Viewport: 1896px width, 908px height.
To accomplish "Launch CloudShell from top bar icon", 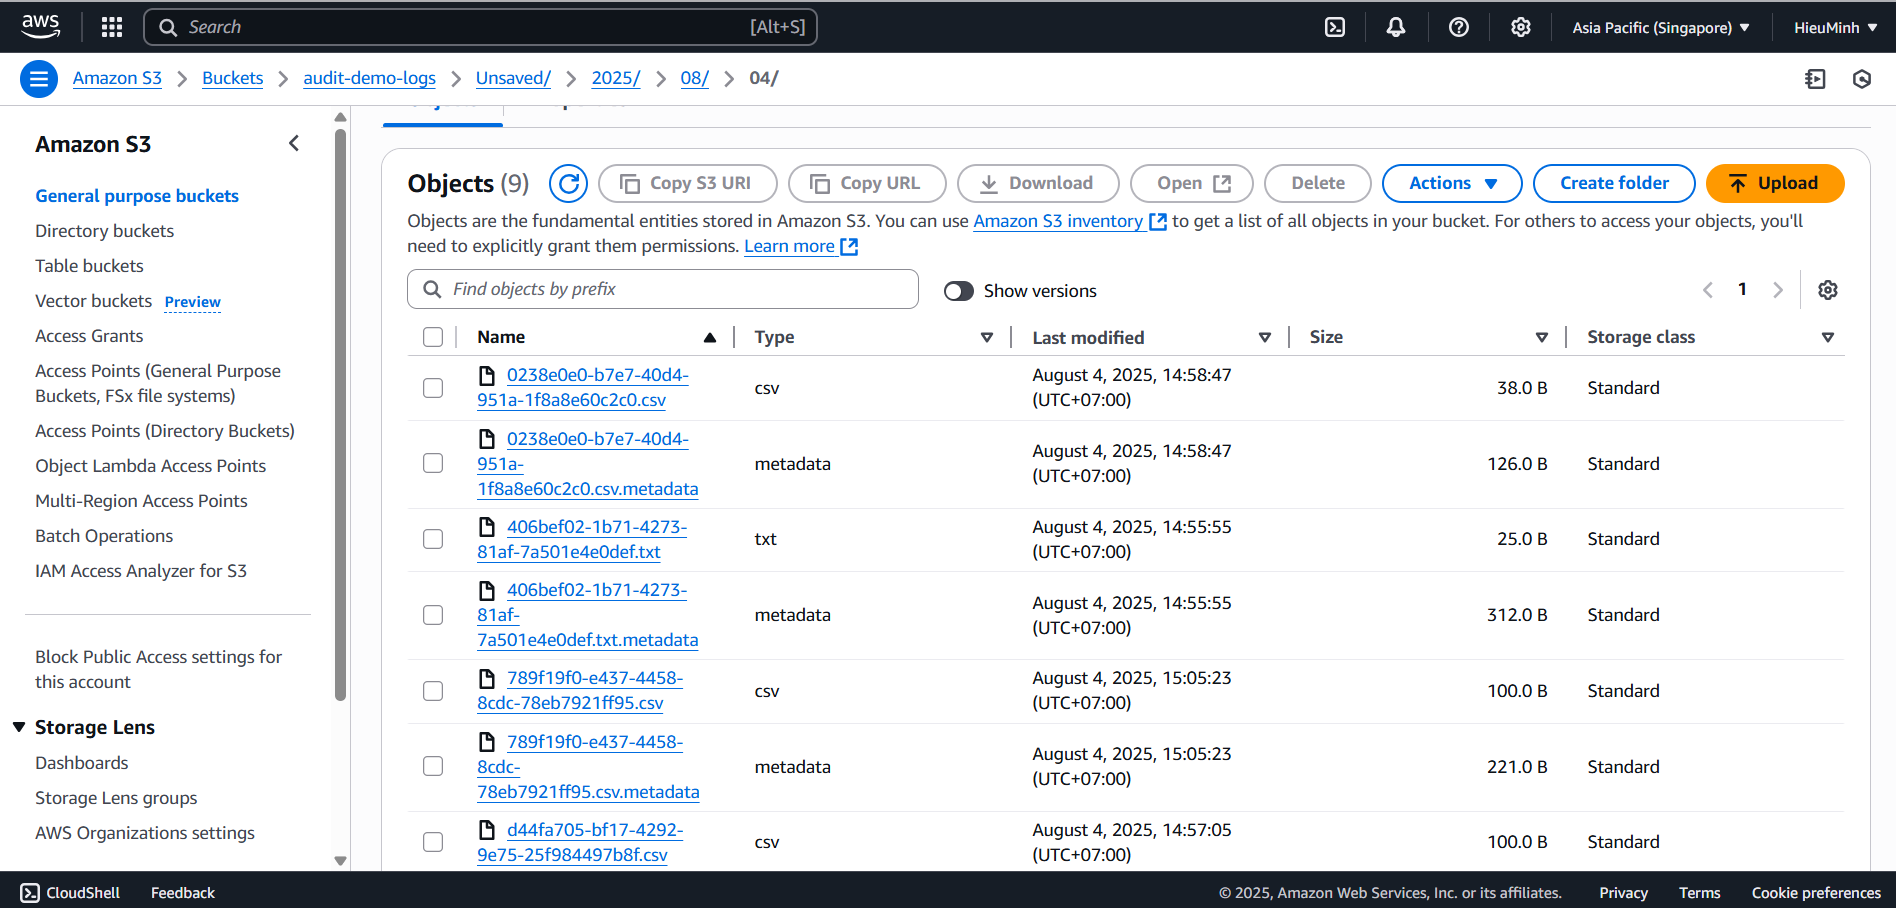I will coord(1335,27).
